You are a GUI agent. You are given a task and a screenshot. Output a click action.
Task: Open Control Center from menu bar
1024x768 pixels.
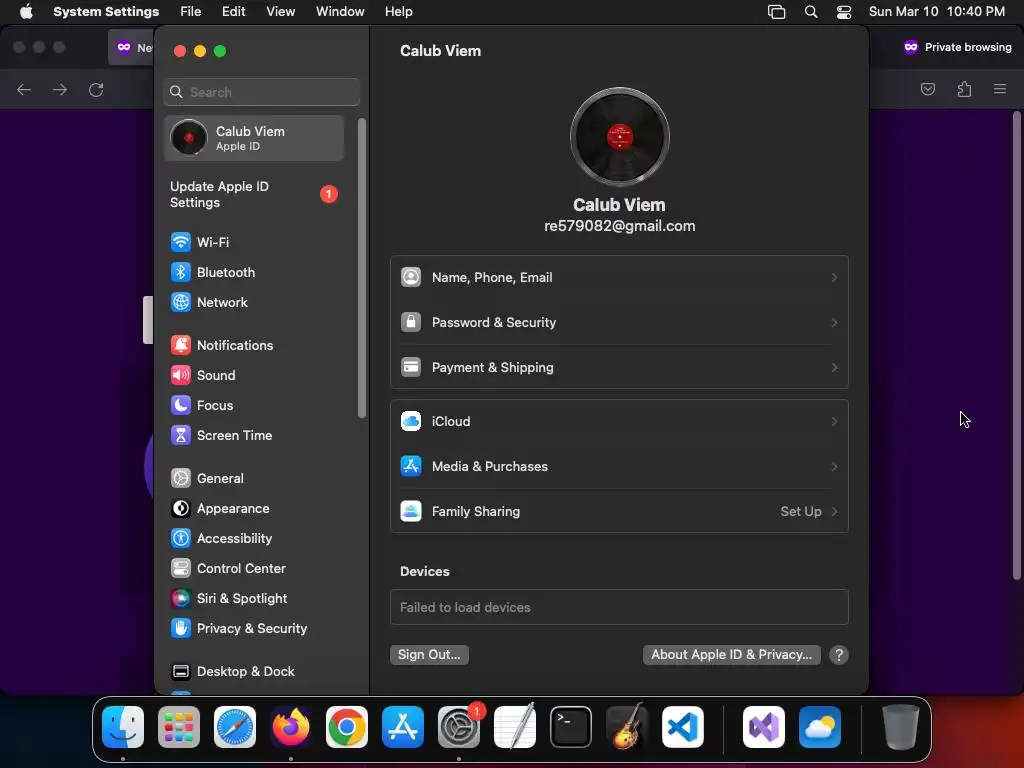[x=844, y=12]
